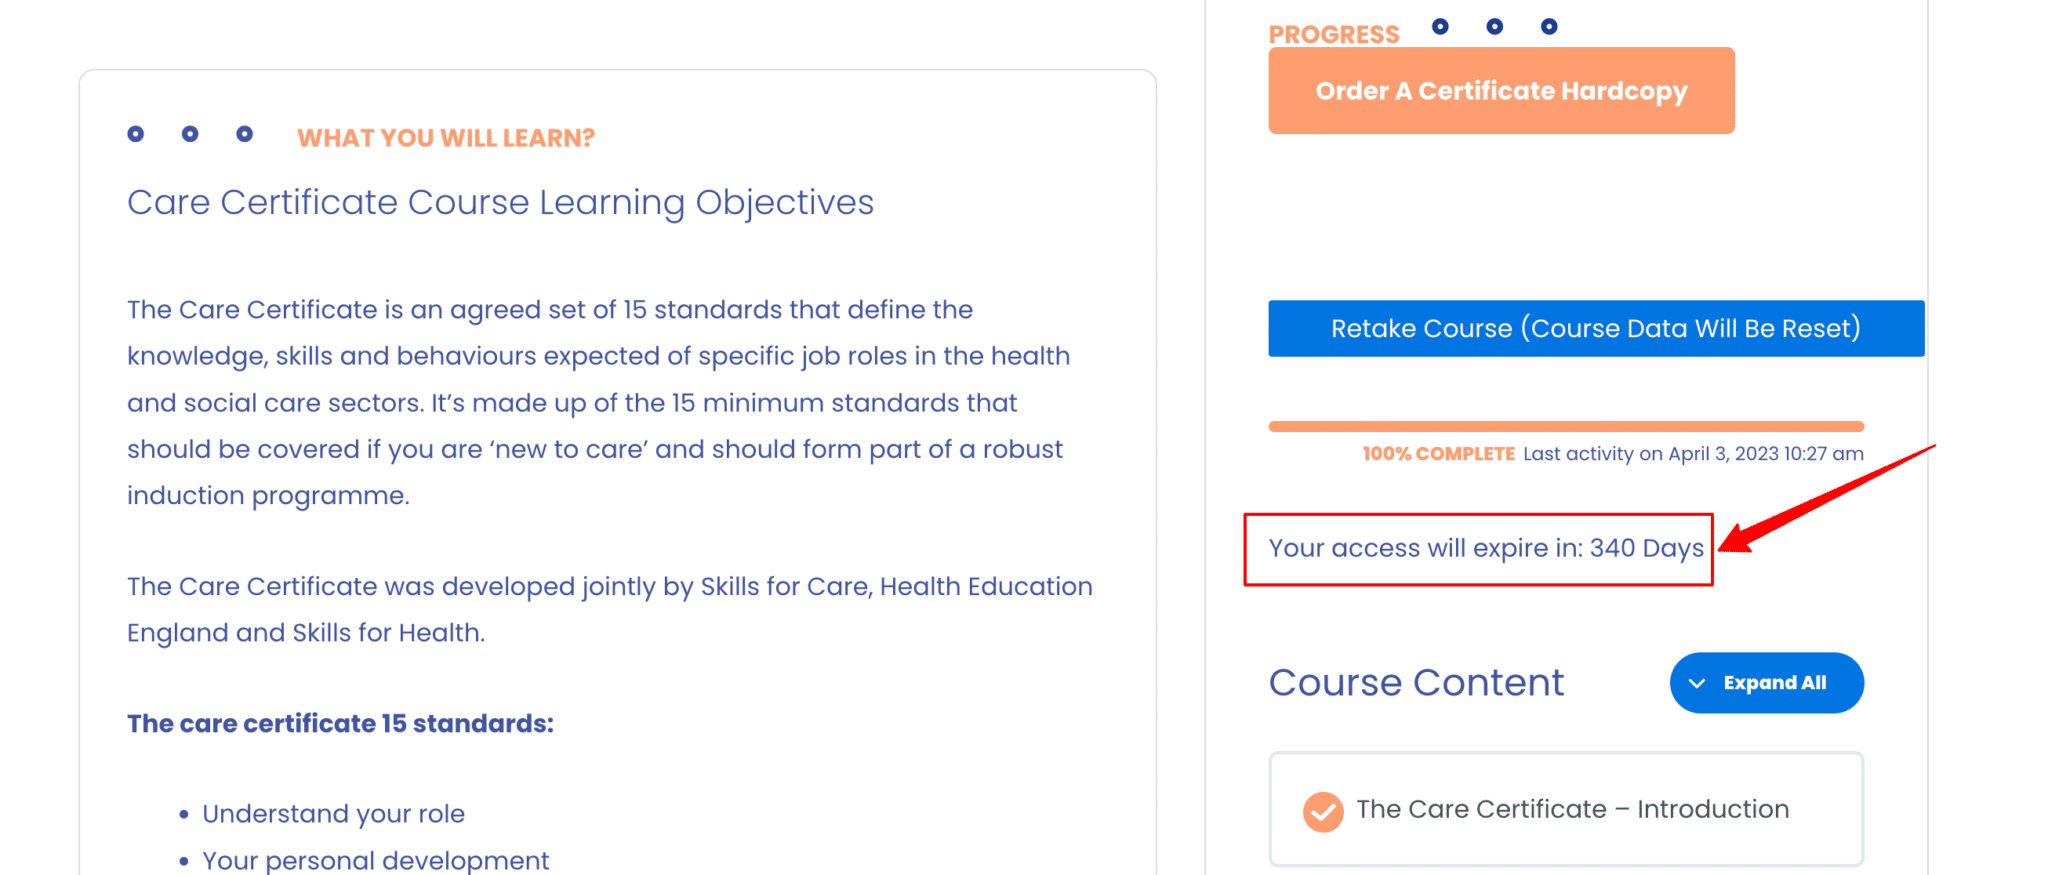Click the third progress dot next to PROGRESS
Viewport: 2048px width, 875px height.
click(1547, 25)
